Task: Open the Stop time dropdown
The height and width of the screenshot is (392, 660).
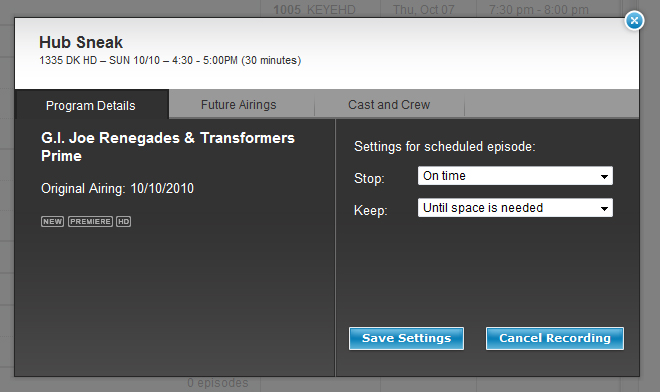Action: pos(515,176)
